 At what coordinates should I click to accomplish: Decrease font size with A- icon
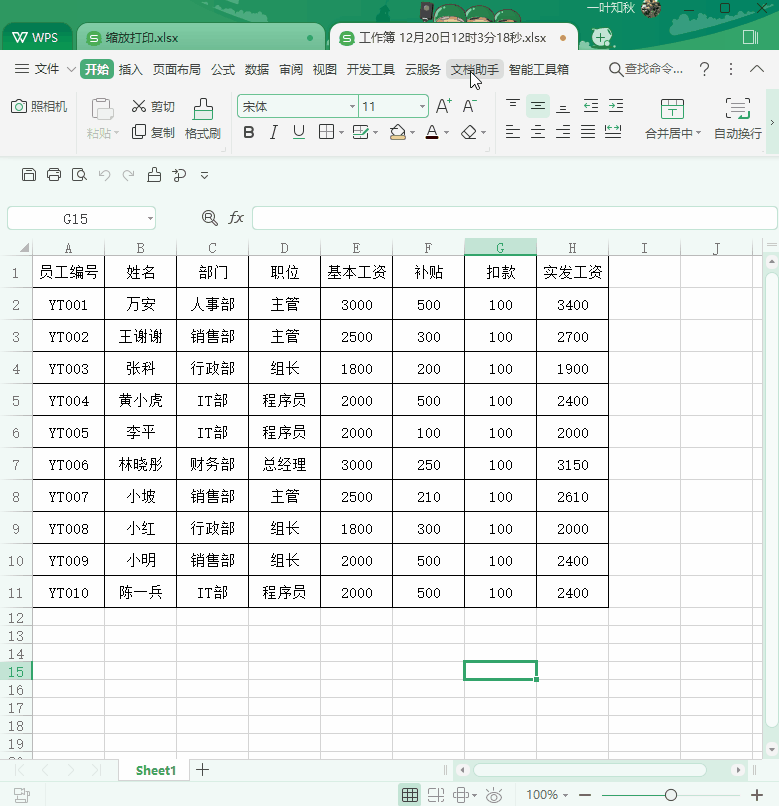click(469, 106)
